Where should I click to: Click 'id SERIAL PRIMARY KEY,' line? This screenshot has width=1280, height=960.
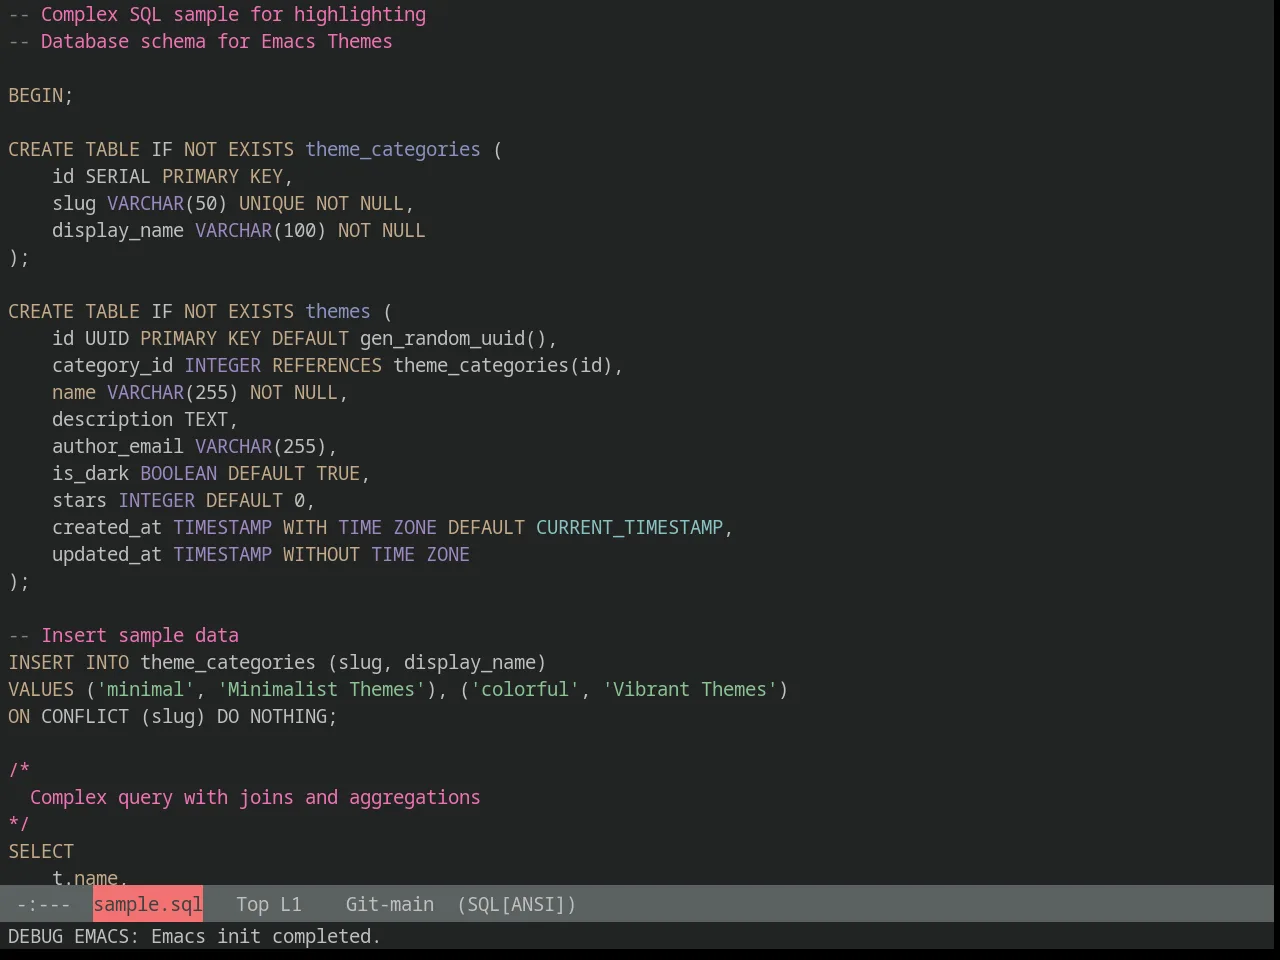(x=173, y=176)
